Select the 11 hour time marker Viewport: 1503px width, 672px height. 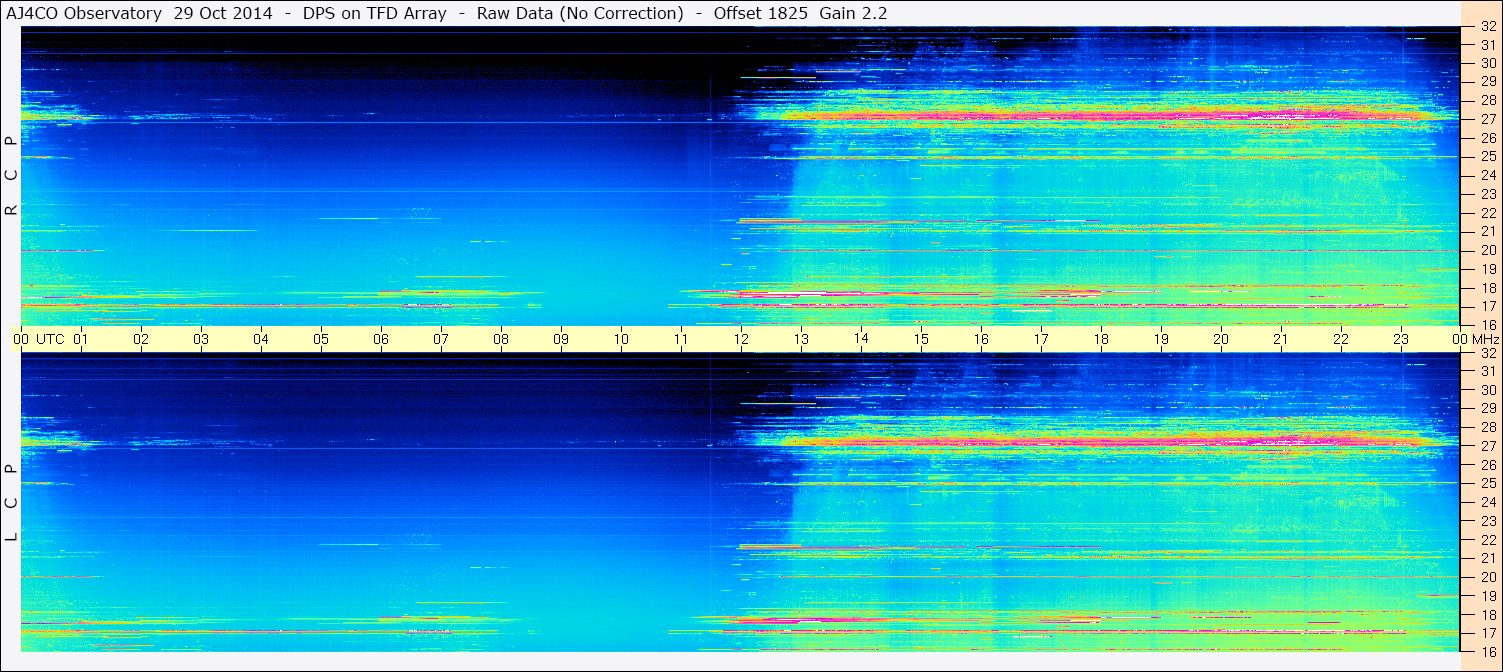click(x=681, y=339)
